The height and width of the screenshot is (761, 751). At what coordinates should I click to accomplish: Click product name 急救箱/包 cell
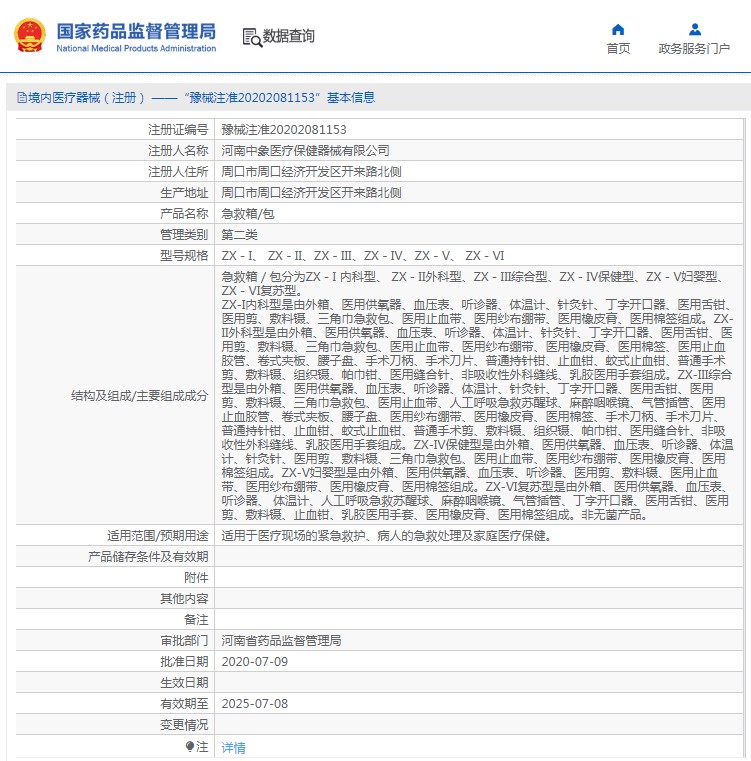(x=478, y=214)
